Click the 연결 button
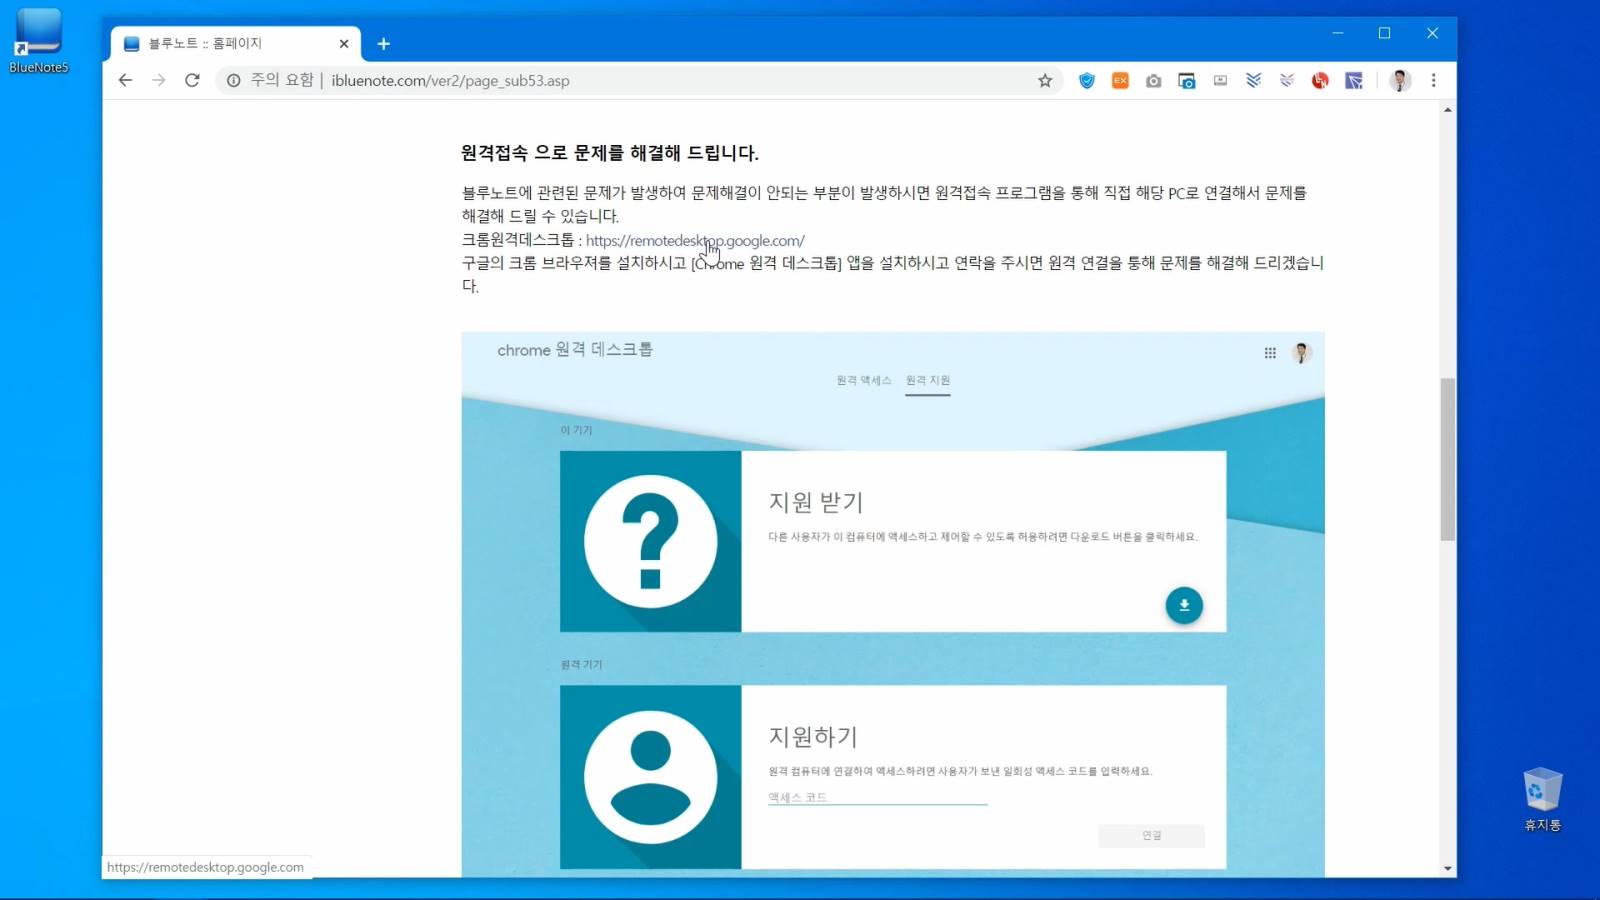The image size is (1600, 900). 1151,836
